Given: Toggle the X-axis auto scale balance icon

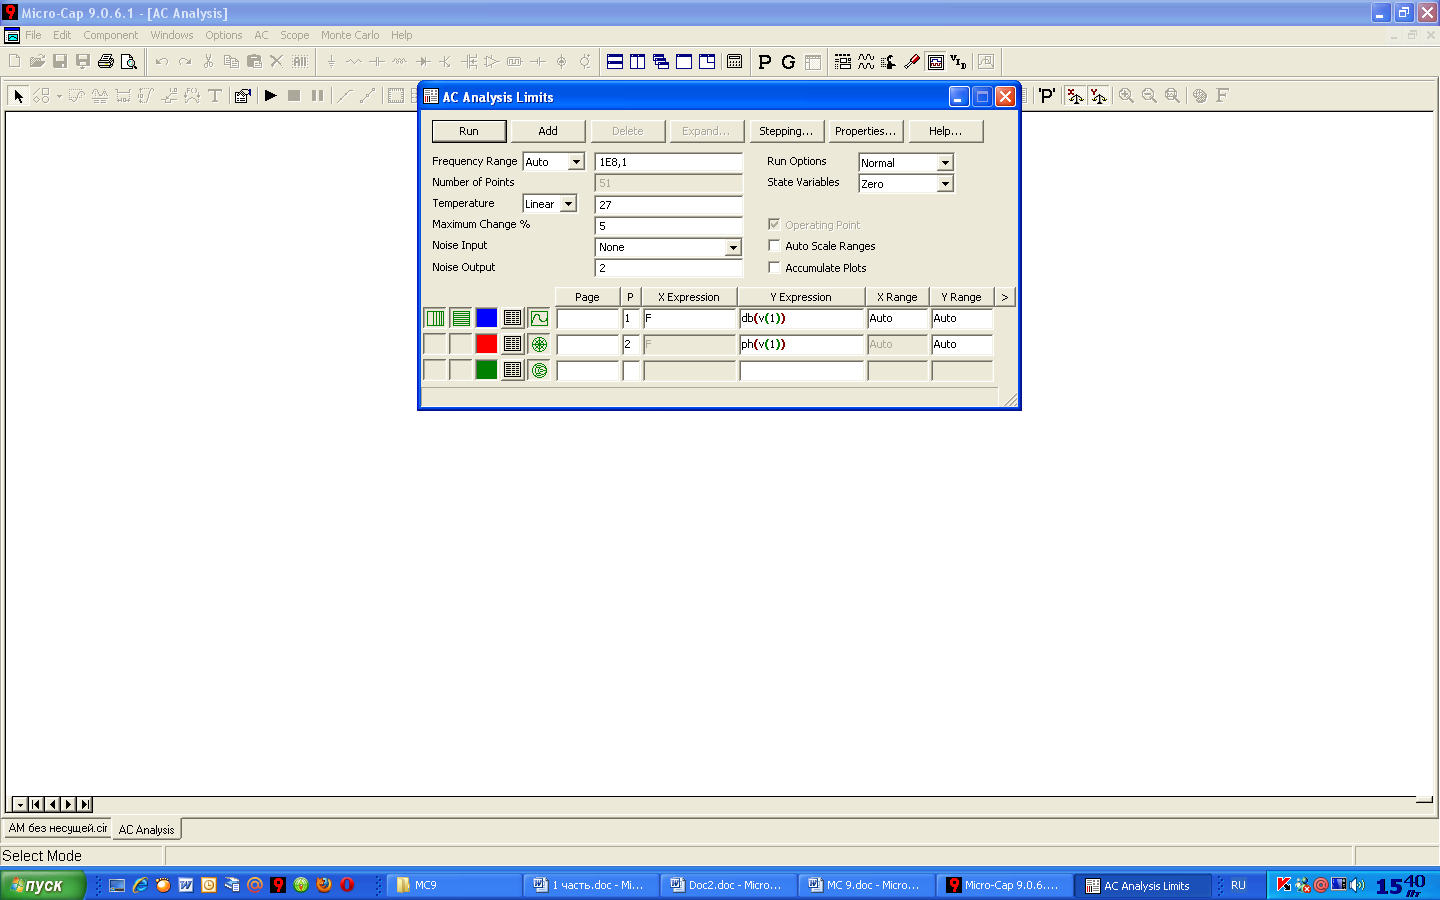Looking at the screenshot, I should point(1075,96).
